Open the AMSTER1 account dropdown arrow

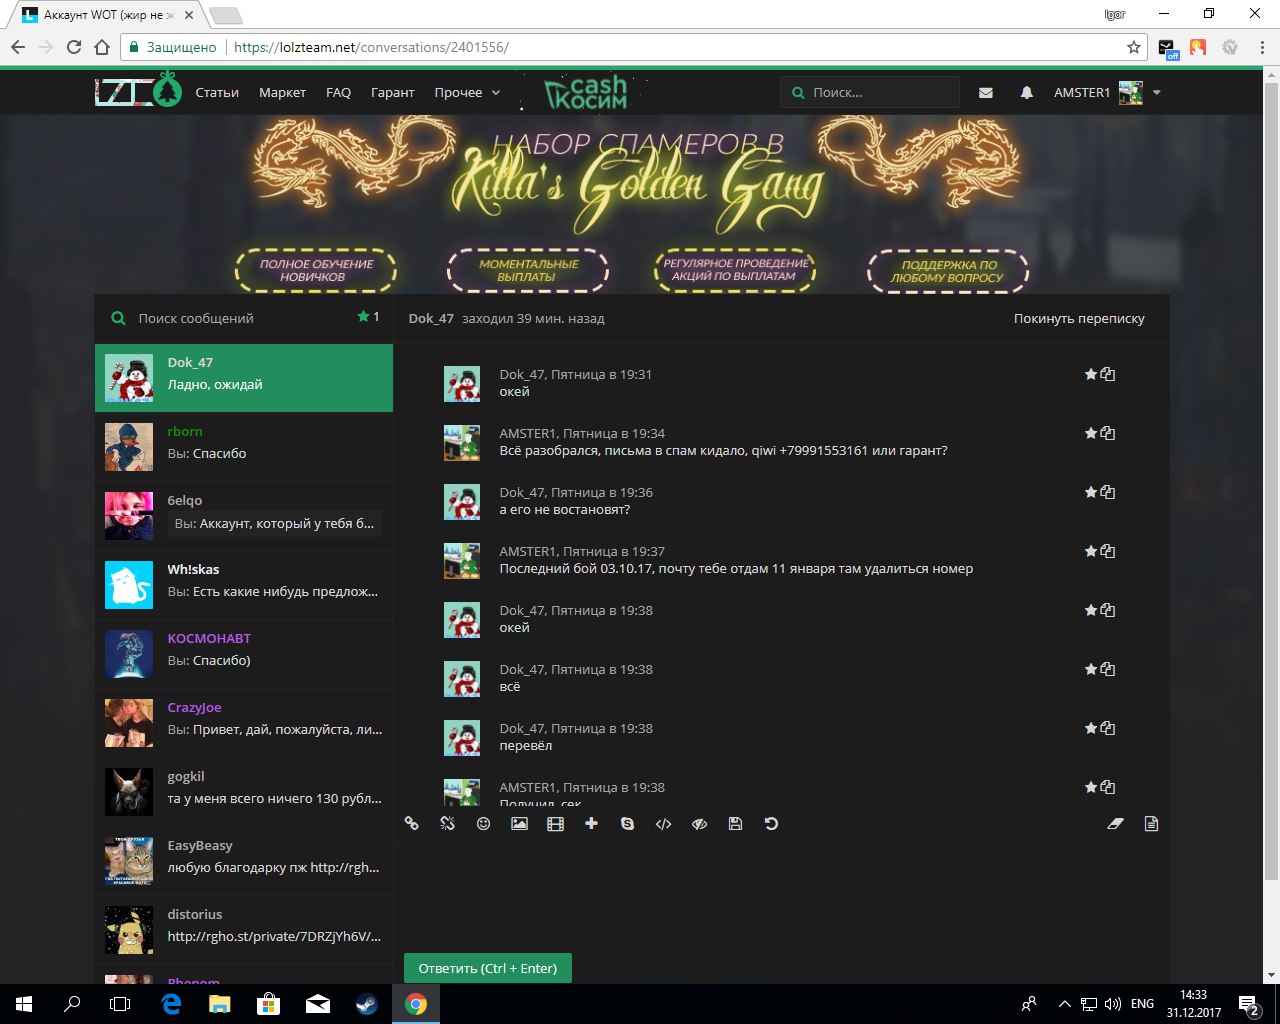coord(1157,93)
